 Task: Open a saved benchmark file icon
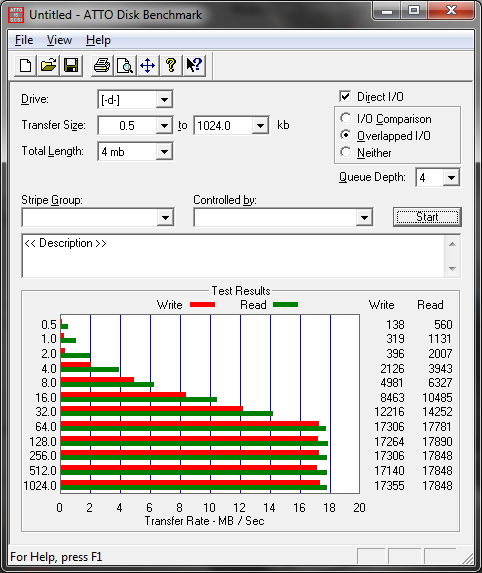48,66
